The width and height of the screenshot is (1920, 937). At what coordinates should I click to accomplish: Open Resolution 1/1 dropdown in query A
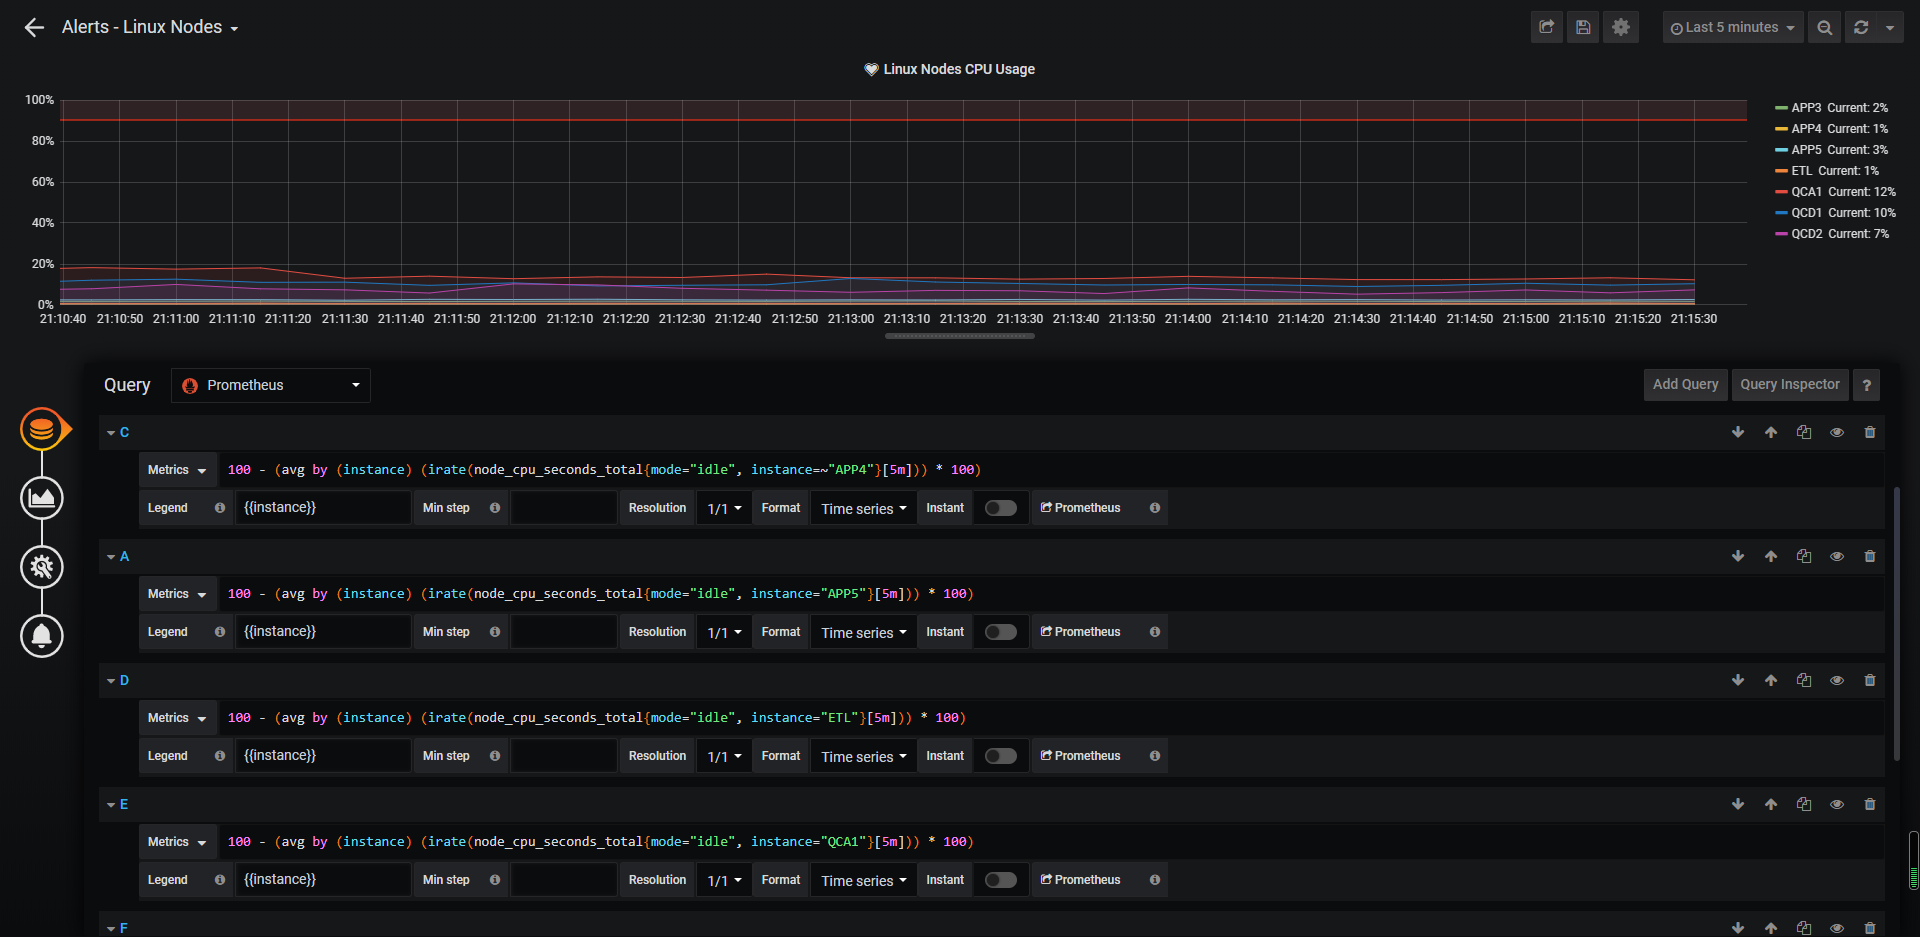coord(724,632)
